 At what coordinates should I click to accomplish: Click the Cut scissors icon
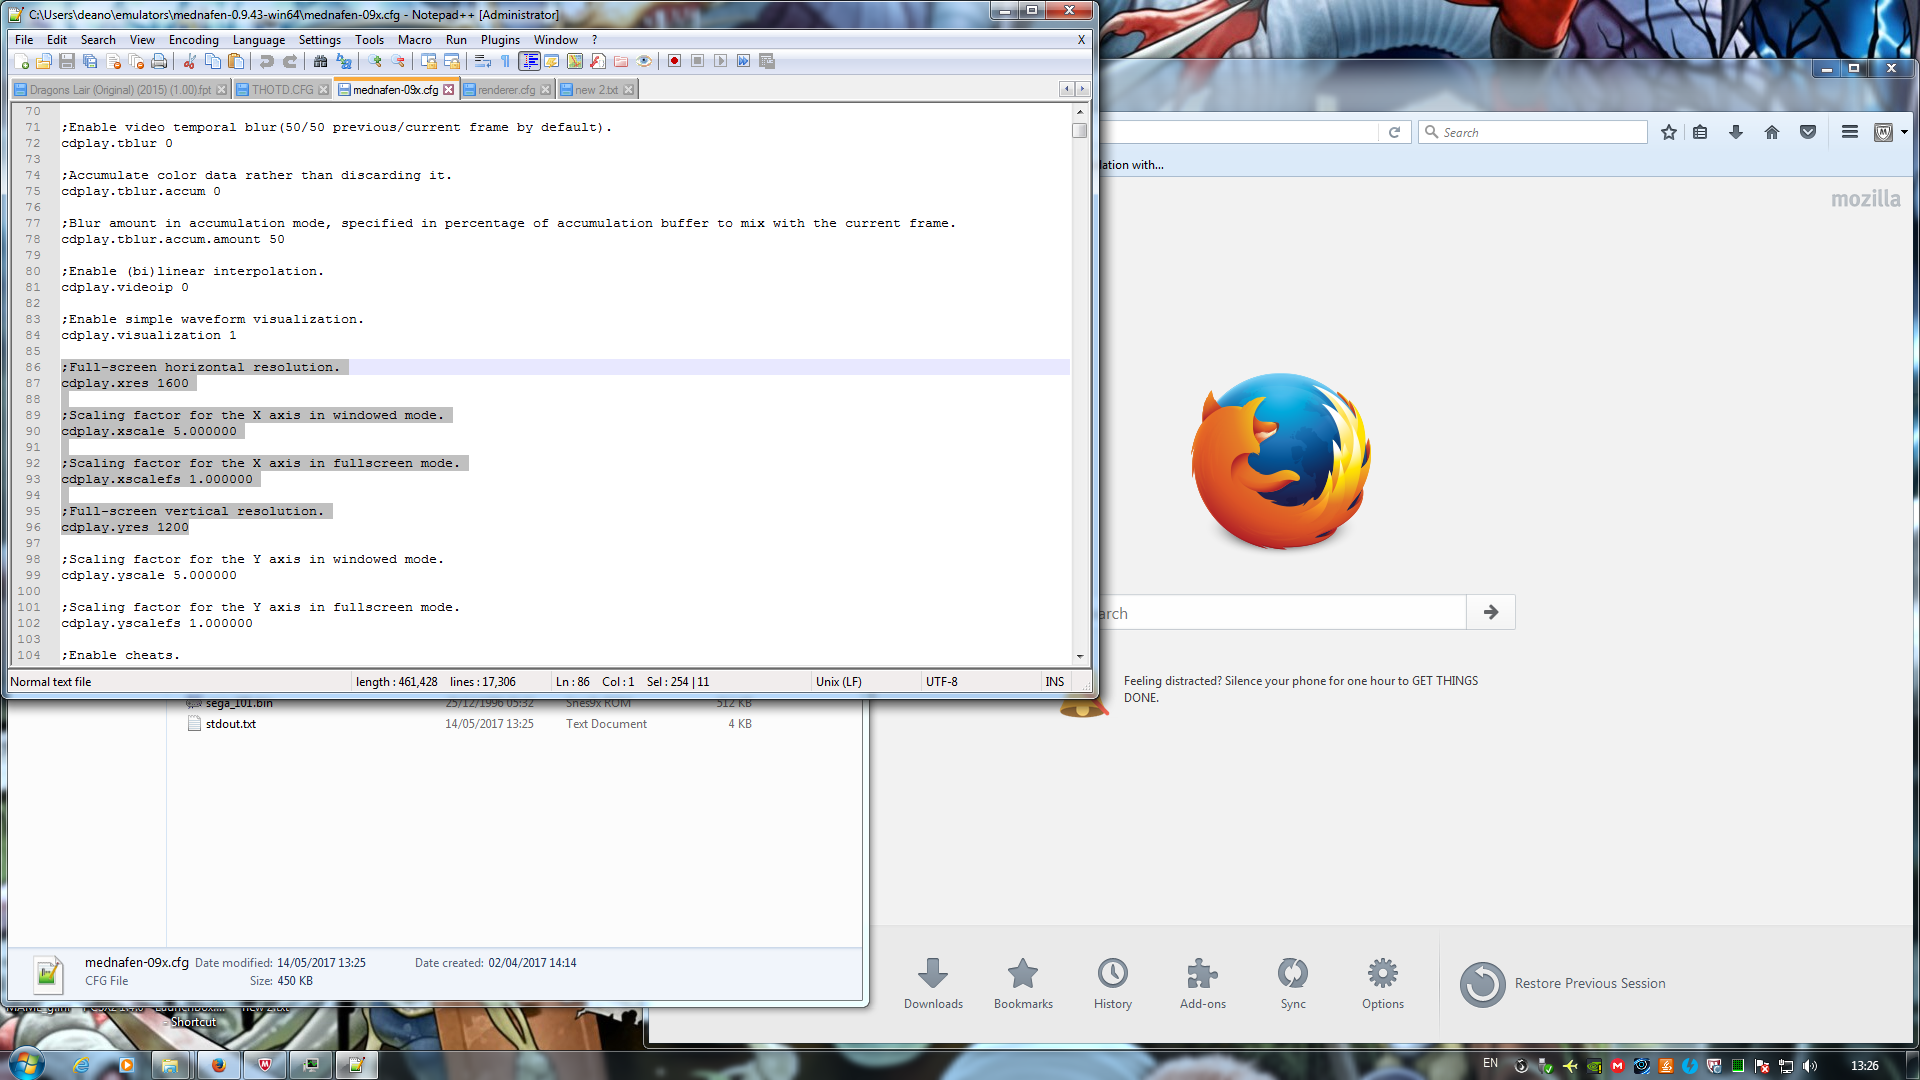(x=189, y=62)
